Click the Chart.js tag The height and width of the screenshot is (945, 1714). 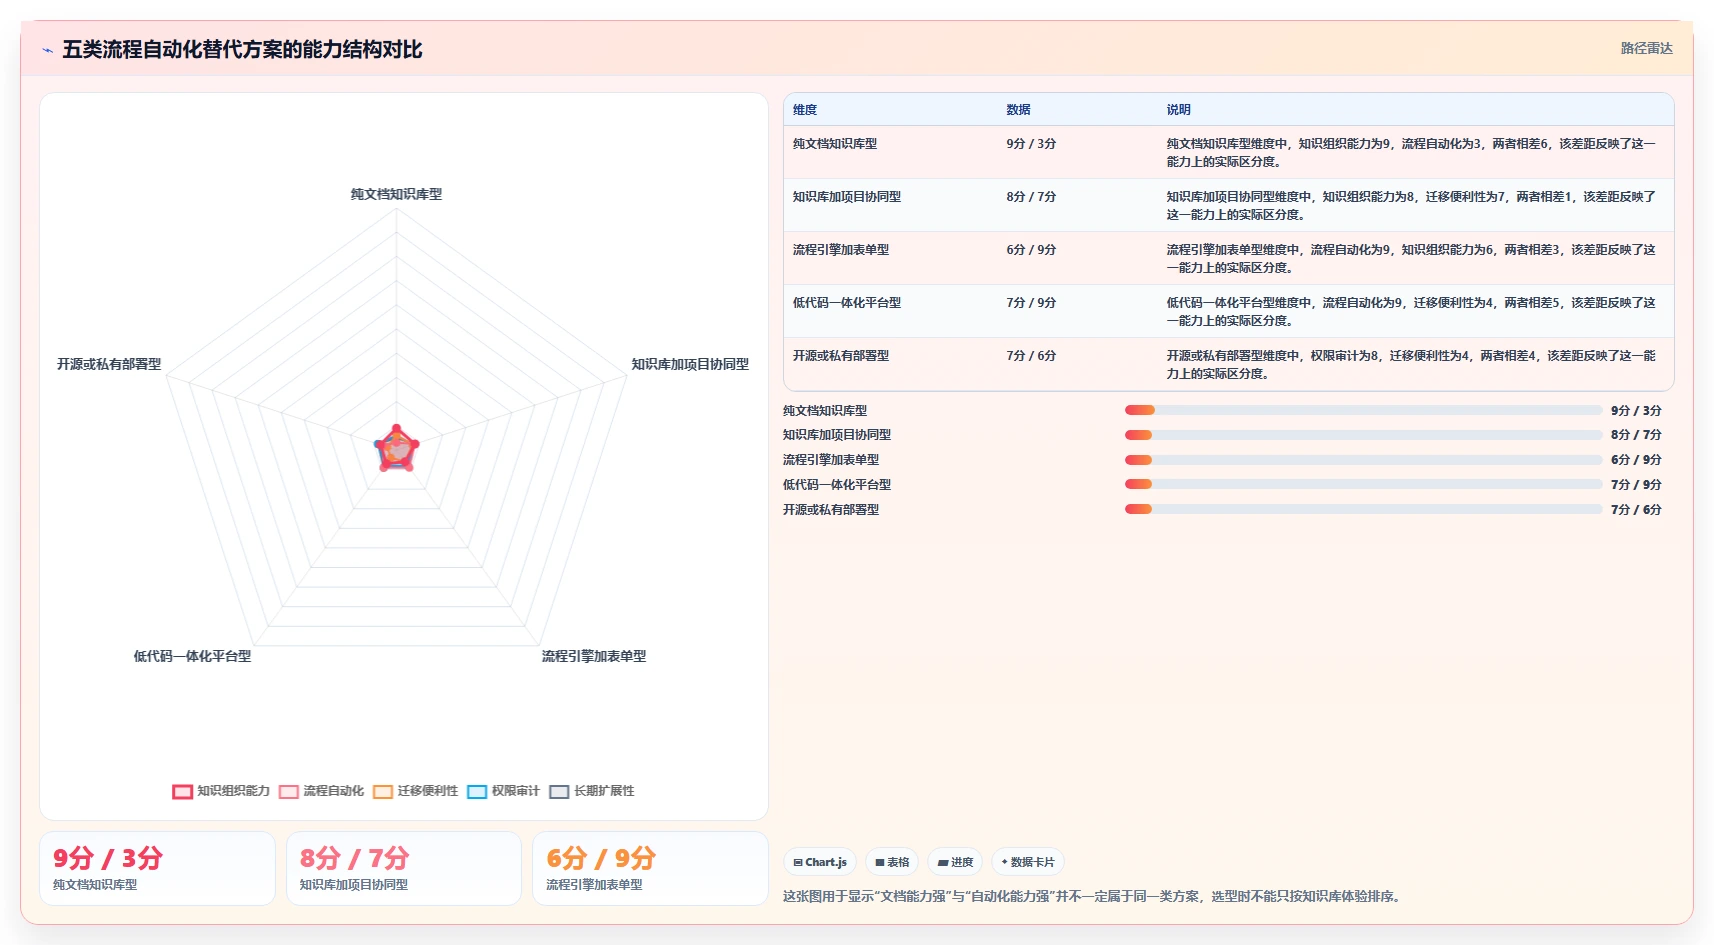[820, 862]
